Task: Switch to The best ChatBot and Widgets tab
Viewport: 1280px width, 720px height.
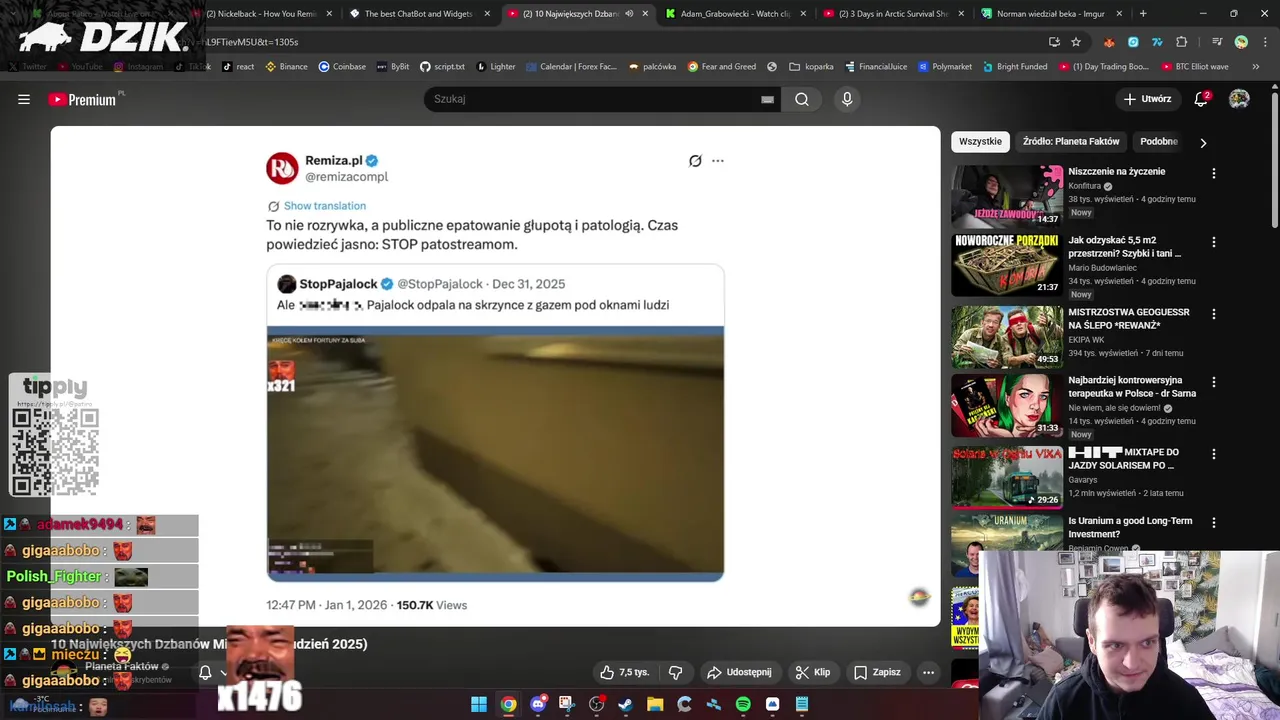Action: coord(419,14)
